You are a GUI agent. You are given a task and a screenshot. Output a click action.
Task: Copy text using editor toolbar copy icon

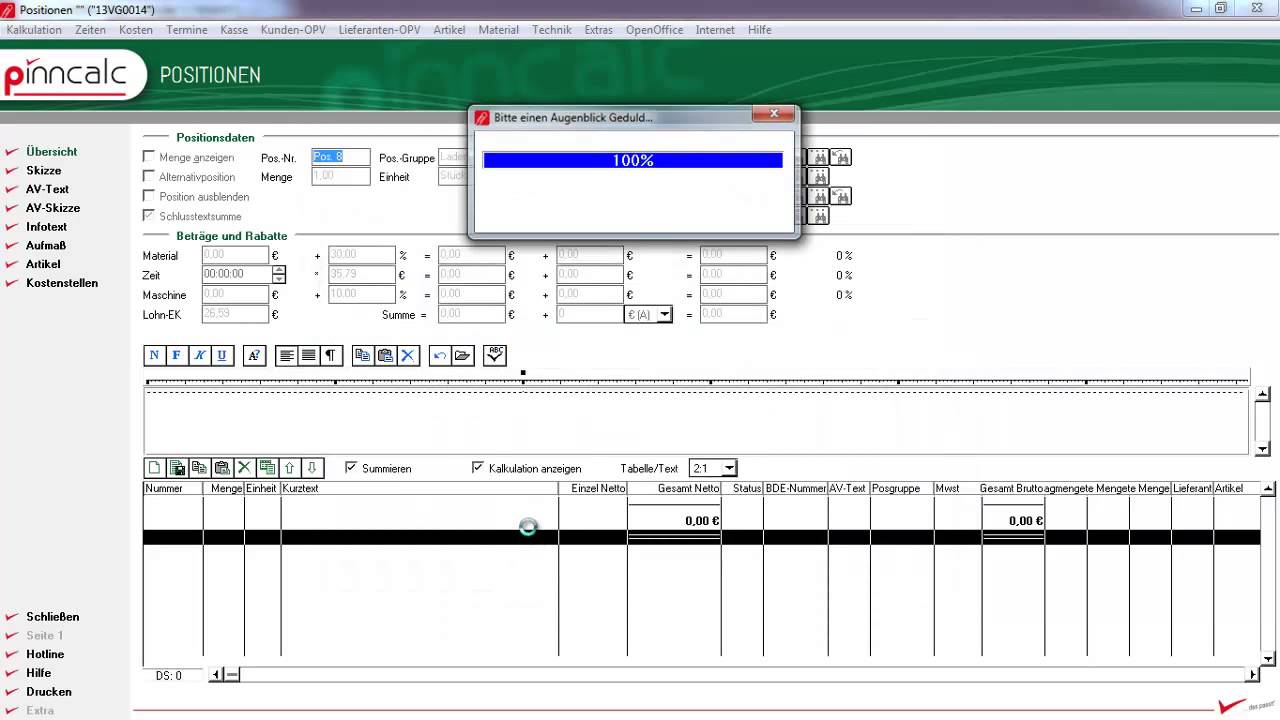pos(362,355)
